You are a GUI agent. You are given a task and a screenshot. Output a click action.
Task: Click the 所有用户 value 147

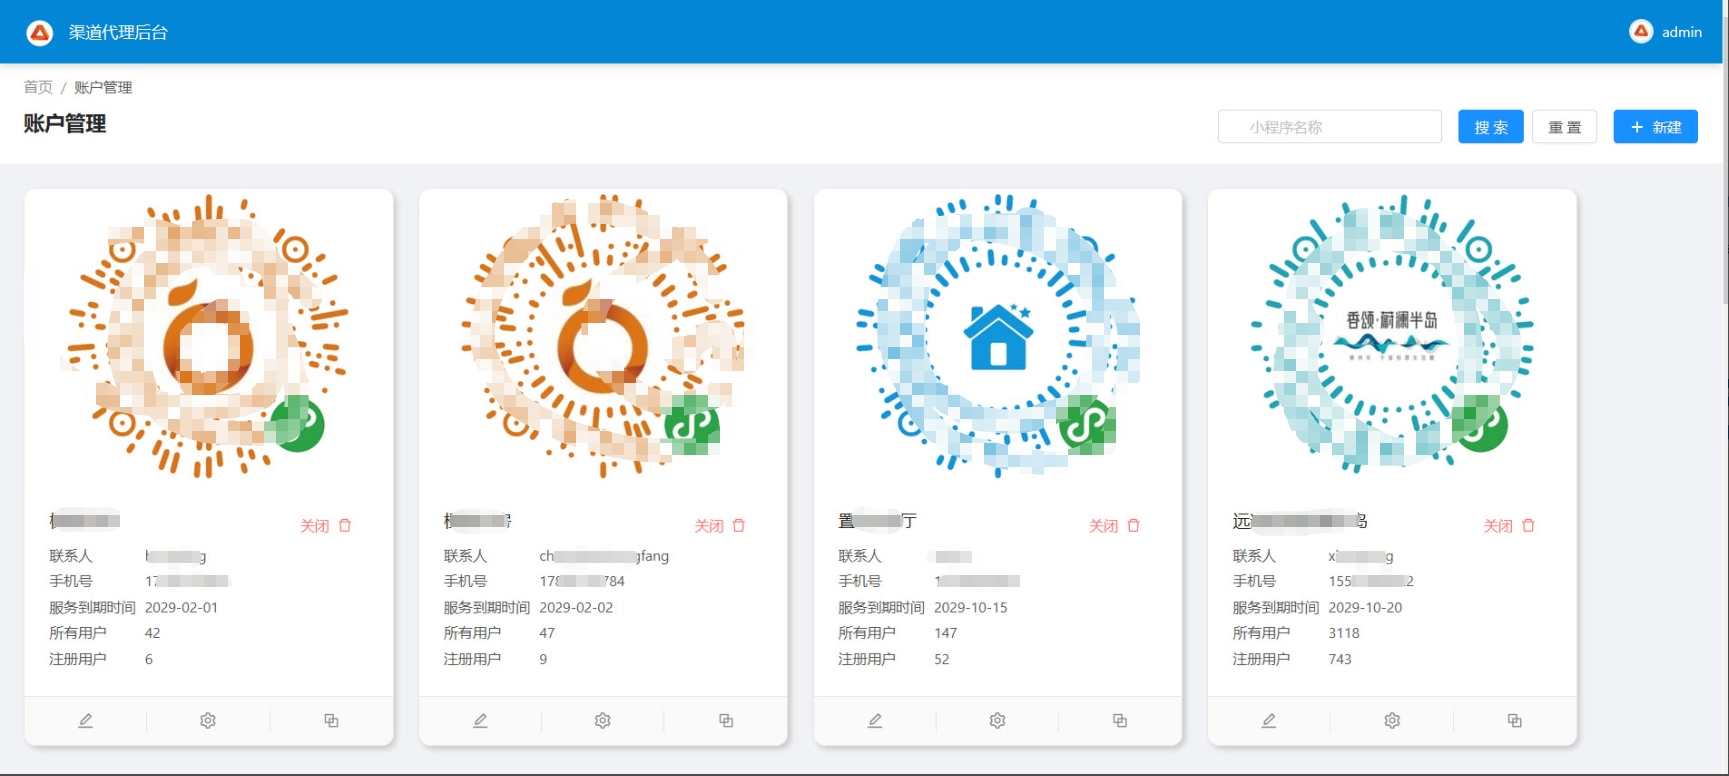(946, 633)
